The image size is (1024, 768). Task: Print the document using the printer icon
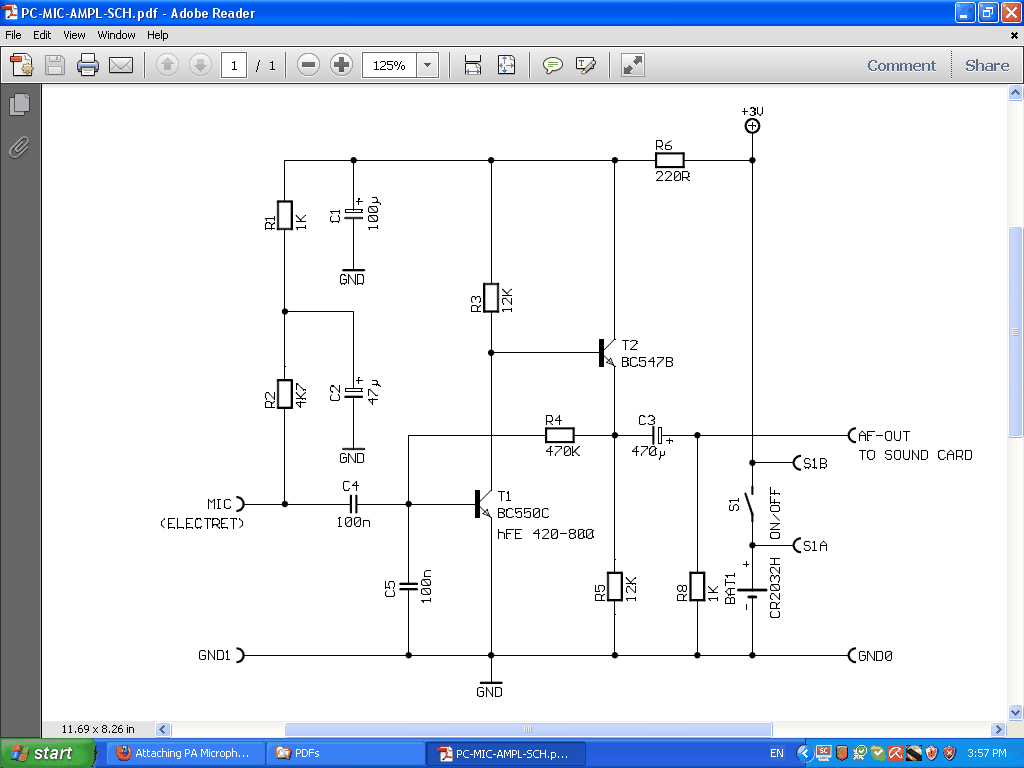(88, 65)
